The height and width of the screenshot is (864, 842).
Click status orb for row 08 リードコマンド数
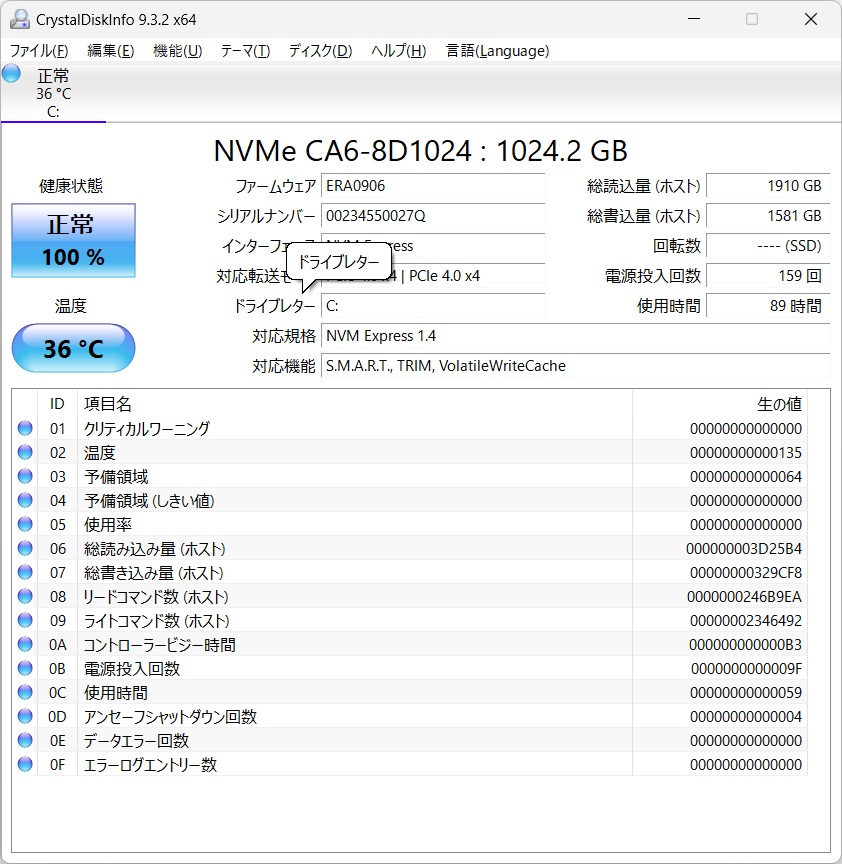tap(25, 596)
